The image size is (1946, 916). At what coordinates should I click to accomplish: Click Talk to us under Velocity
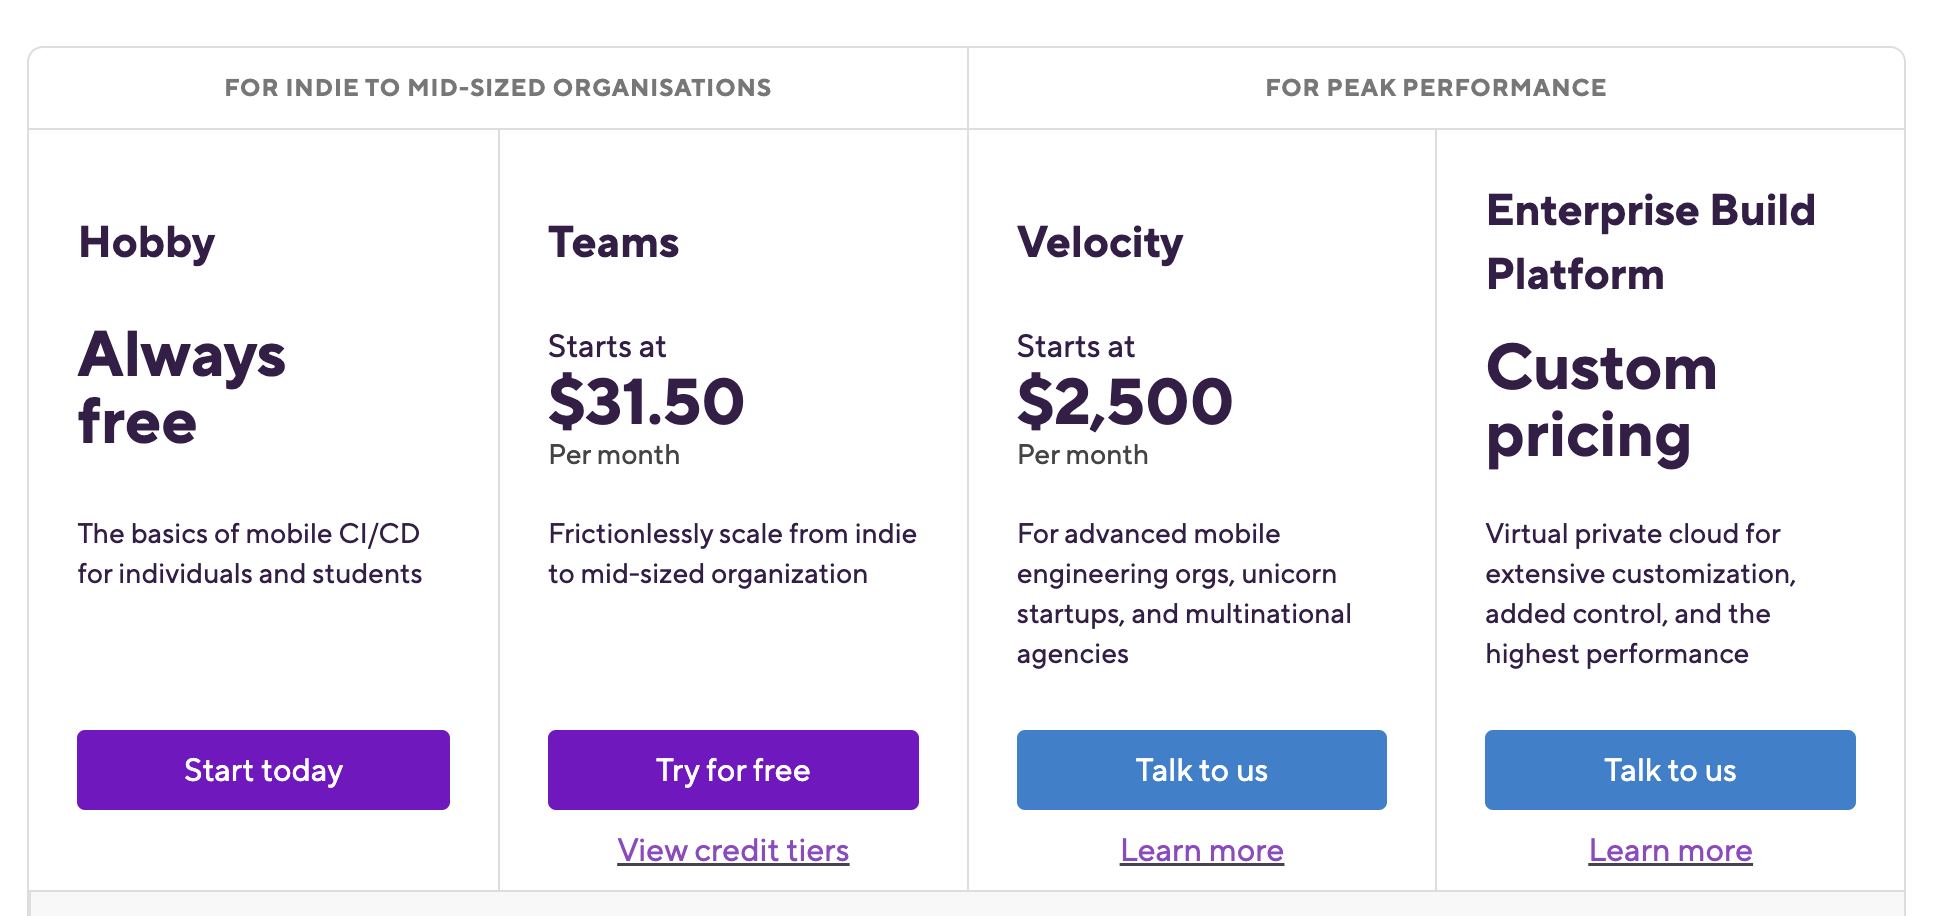pyautogui.click(x=1202, y=770)
